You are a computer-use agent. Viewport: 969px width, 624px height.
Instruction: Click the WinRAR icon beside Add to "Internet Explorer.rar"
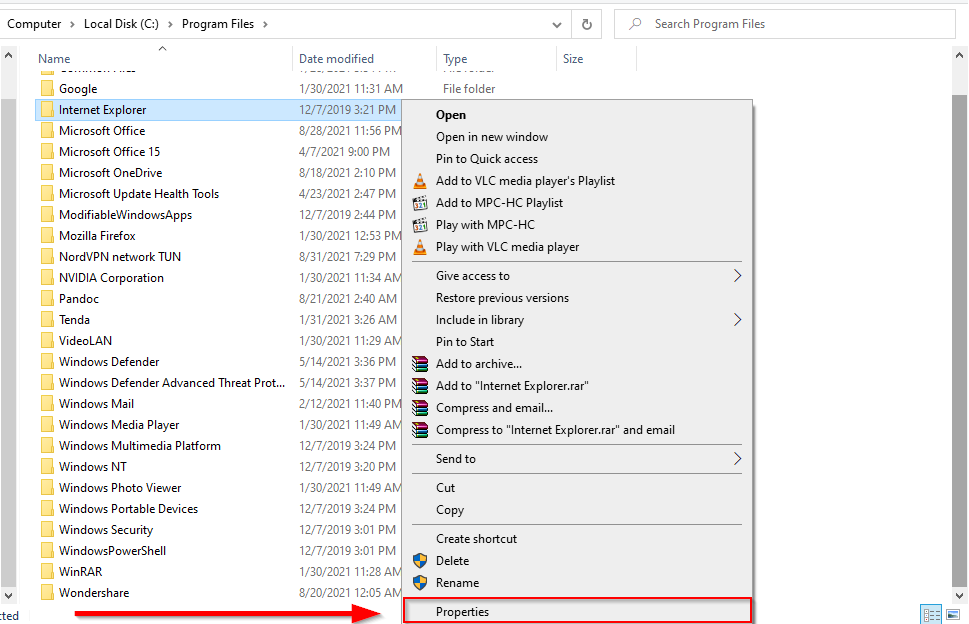pyautogui.click(x=420, y=386)
